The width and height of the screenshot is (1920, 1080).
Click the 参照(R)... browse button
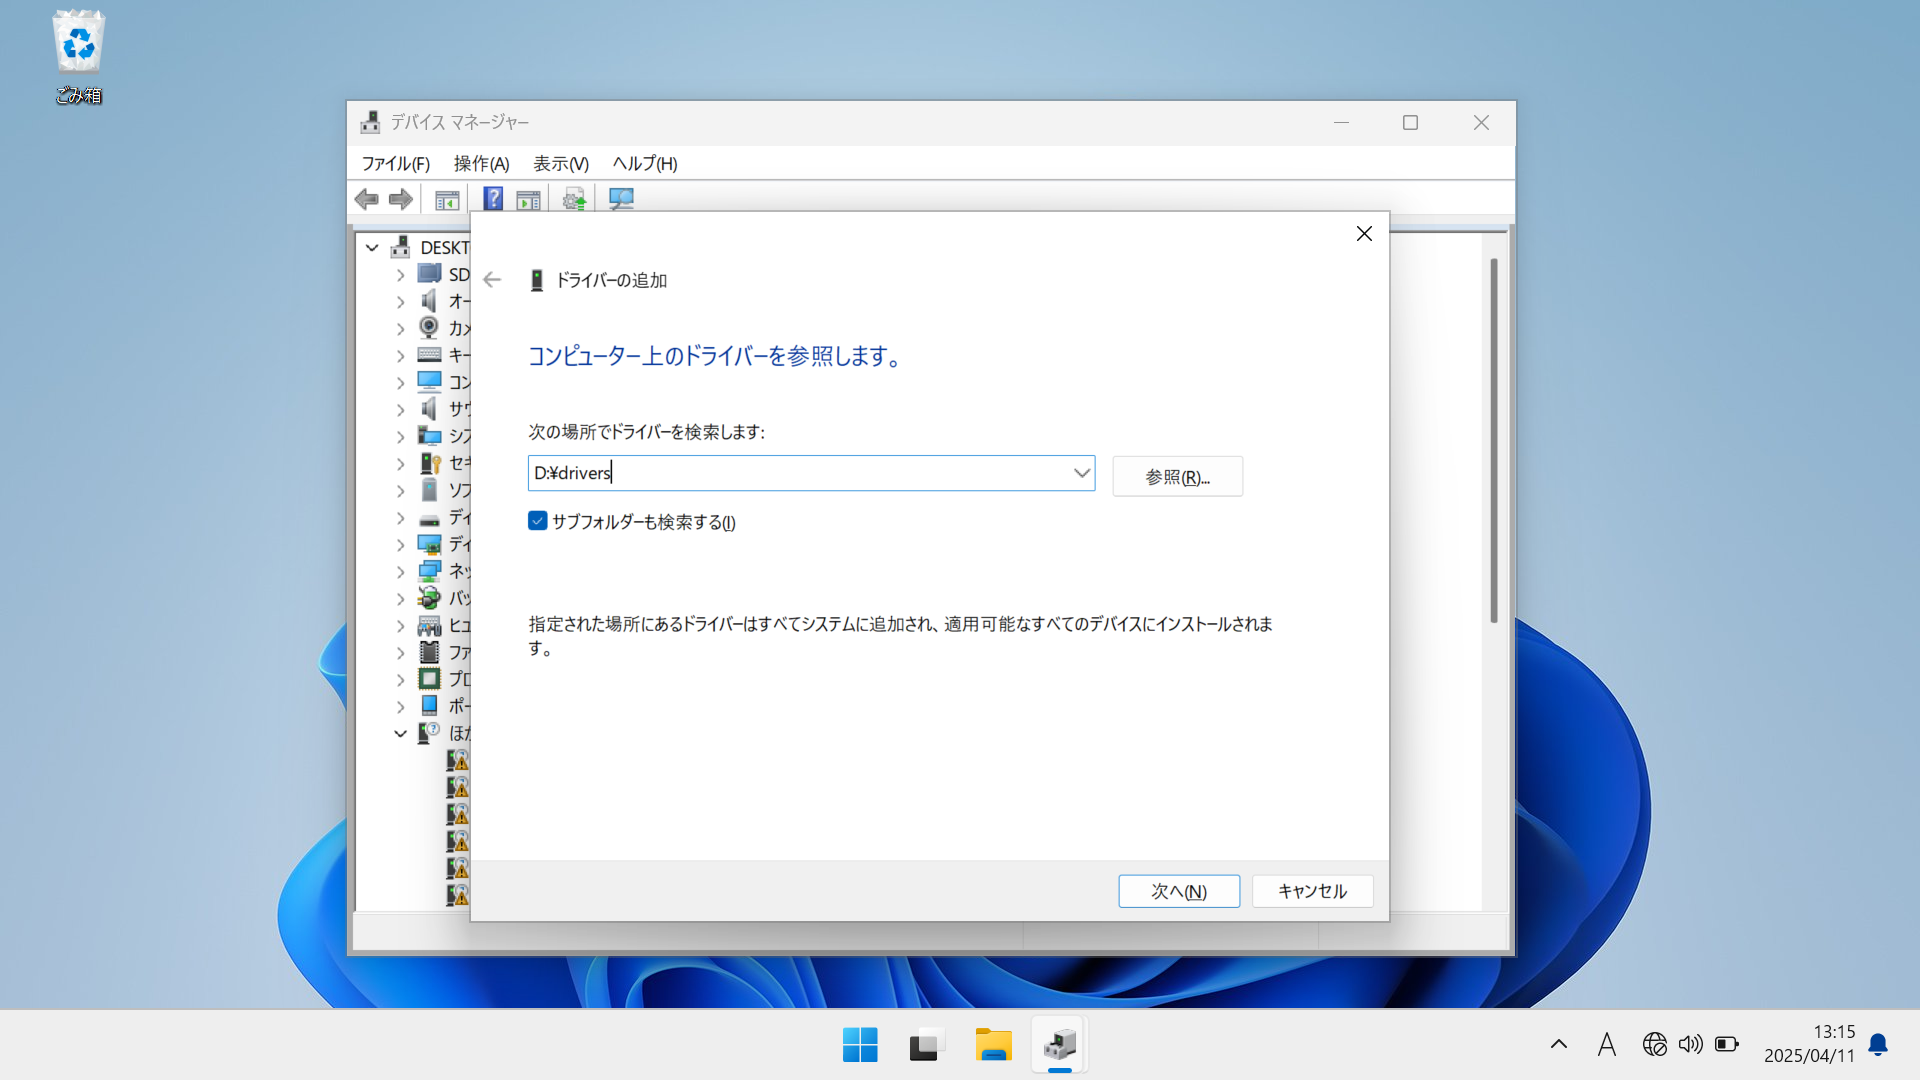(1177, 477)
